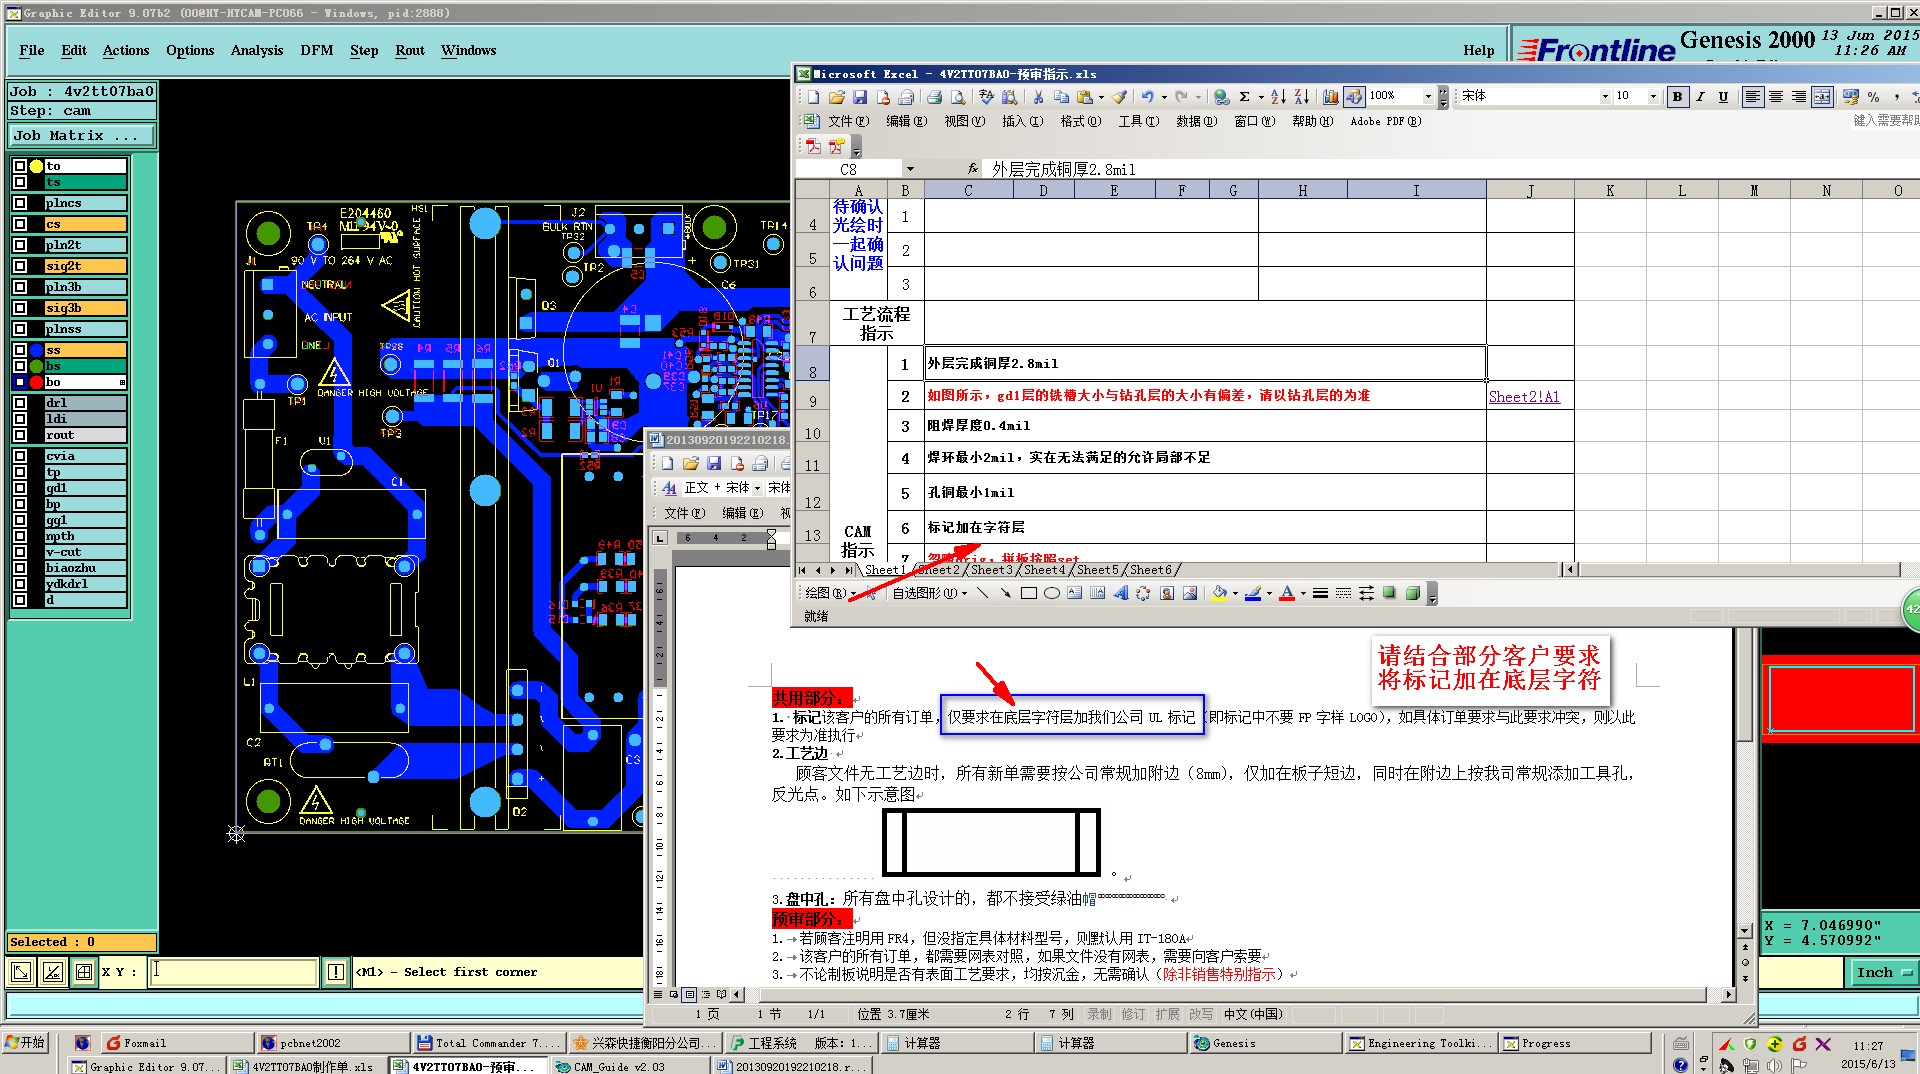Toggle checkbox for layer 'drl'

click(19, 403)
